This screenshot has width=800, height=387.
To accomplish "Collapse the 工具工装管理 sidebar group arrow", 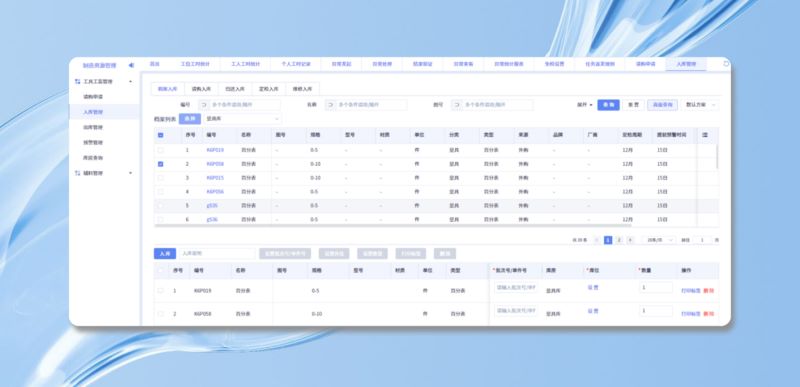I will 130,82.
